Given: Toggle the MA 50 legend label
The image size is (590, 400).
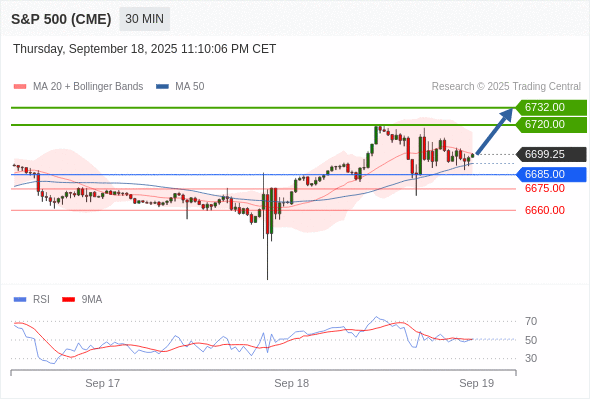Looking at the screenshot, I should (x=190, y=87).
